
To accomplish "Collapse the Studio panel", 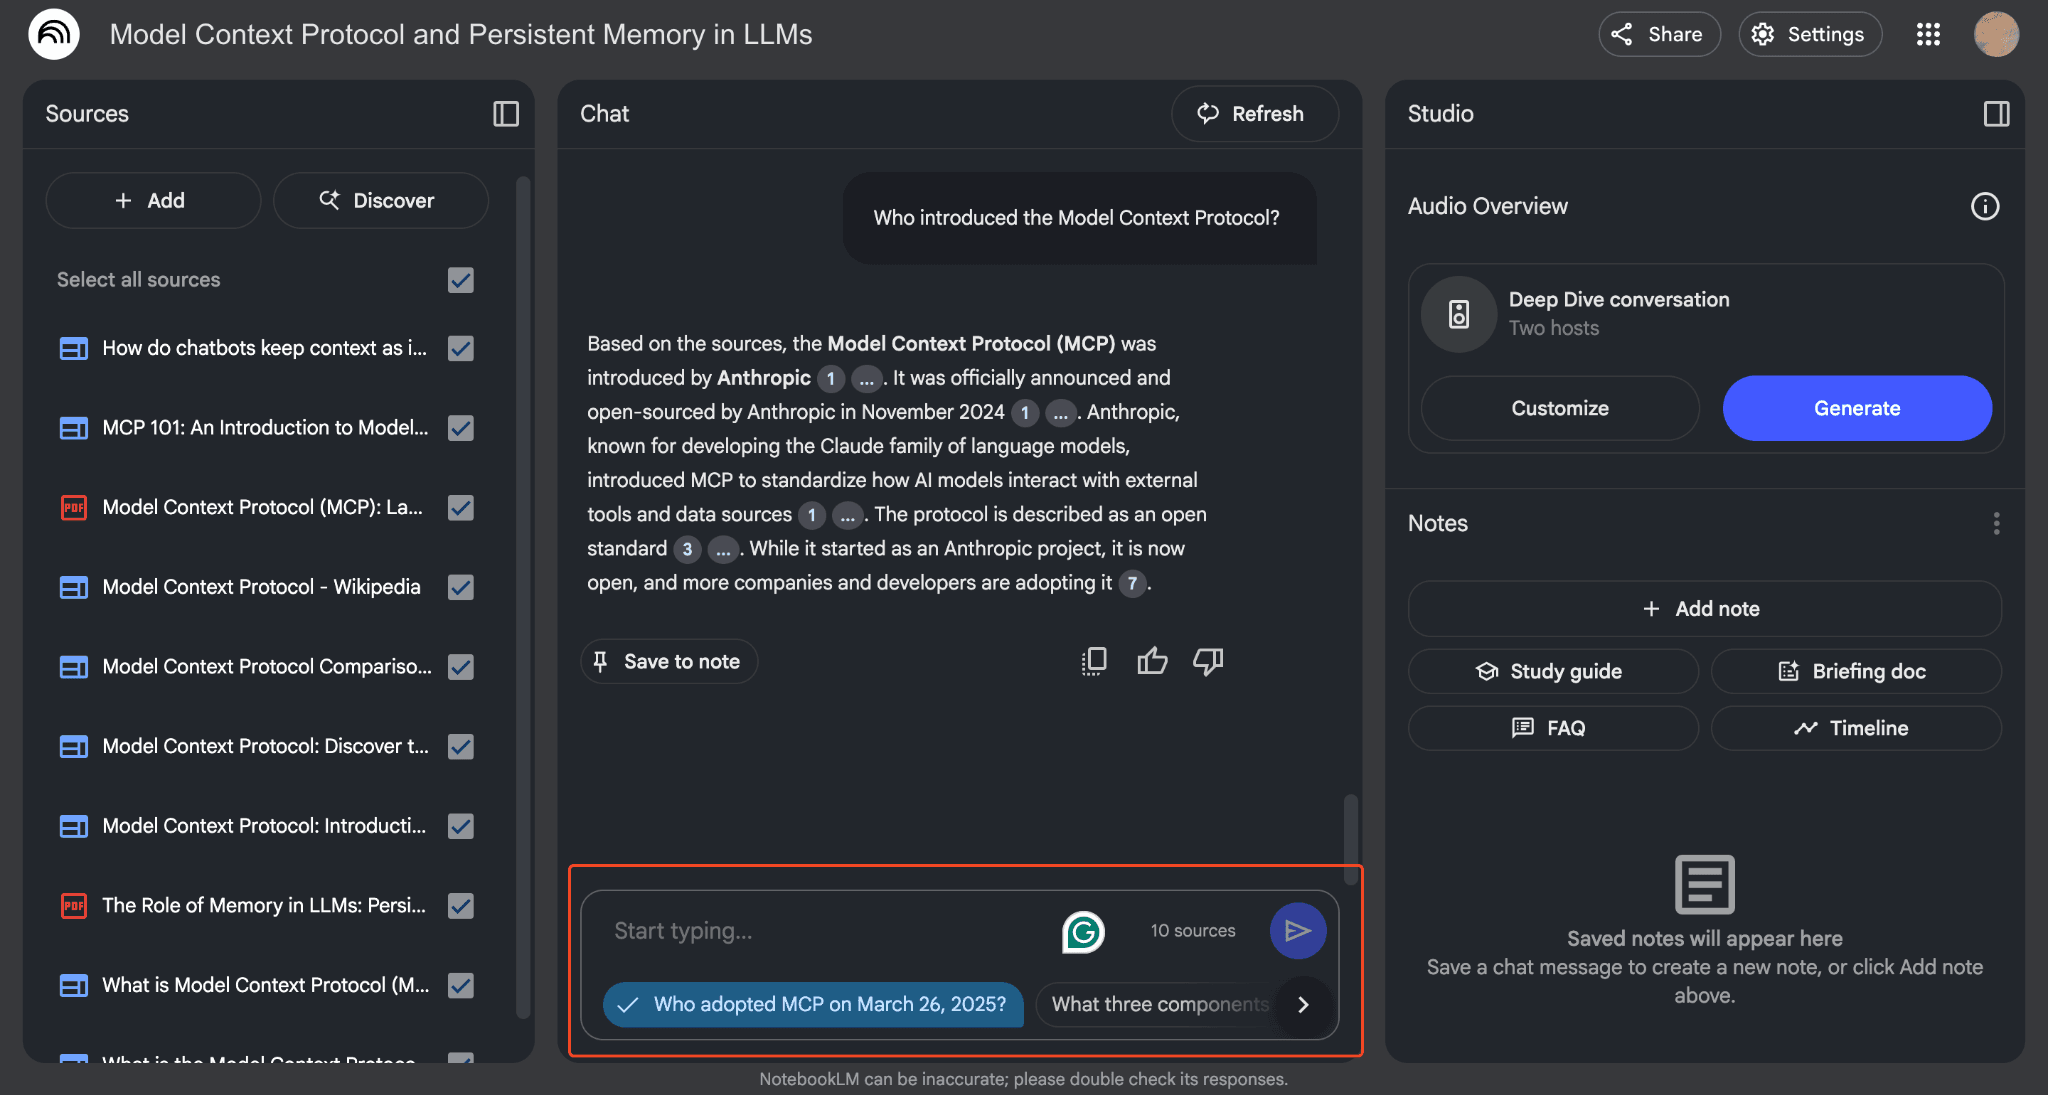I will pyautogui.click(x=1995, y=114).
